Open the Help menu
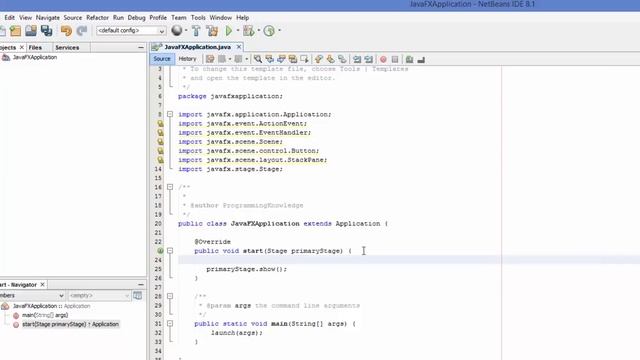640x360 pixels. (x=242, y=18)
